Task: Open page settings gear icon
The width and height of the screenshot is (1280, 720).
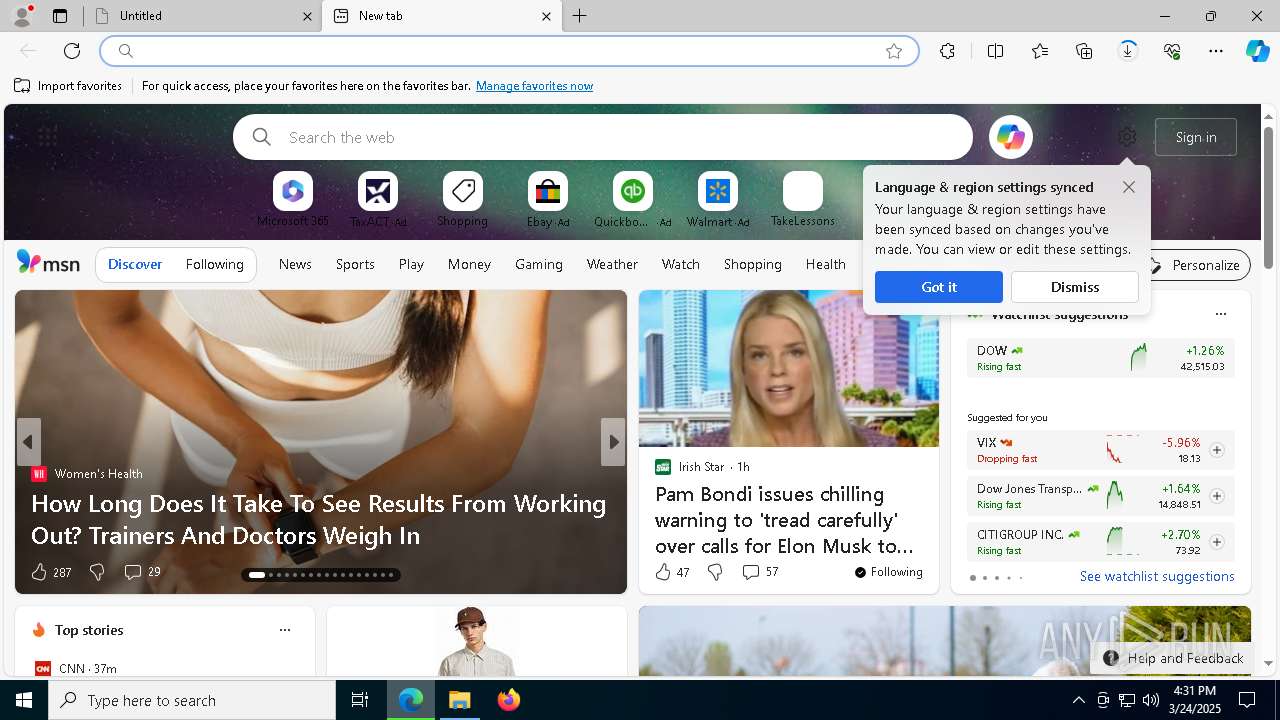Action: point(1127,137)
